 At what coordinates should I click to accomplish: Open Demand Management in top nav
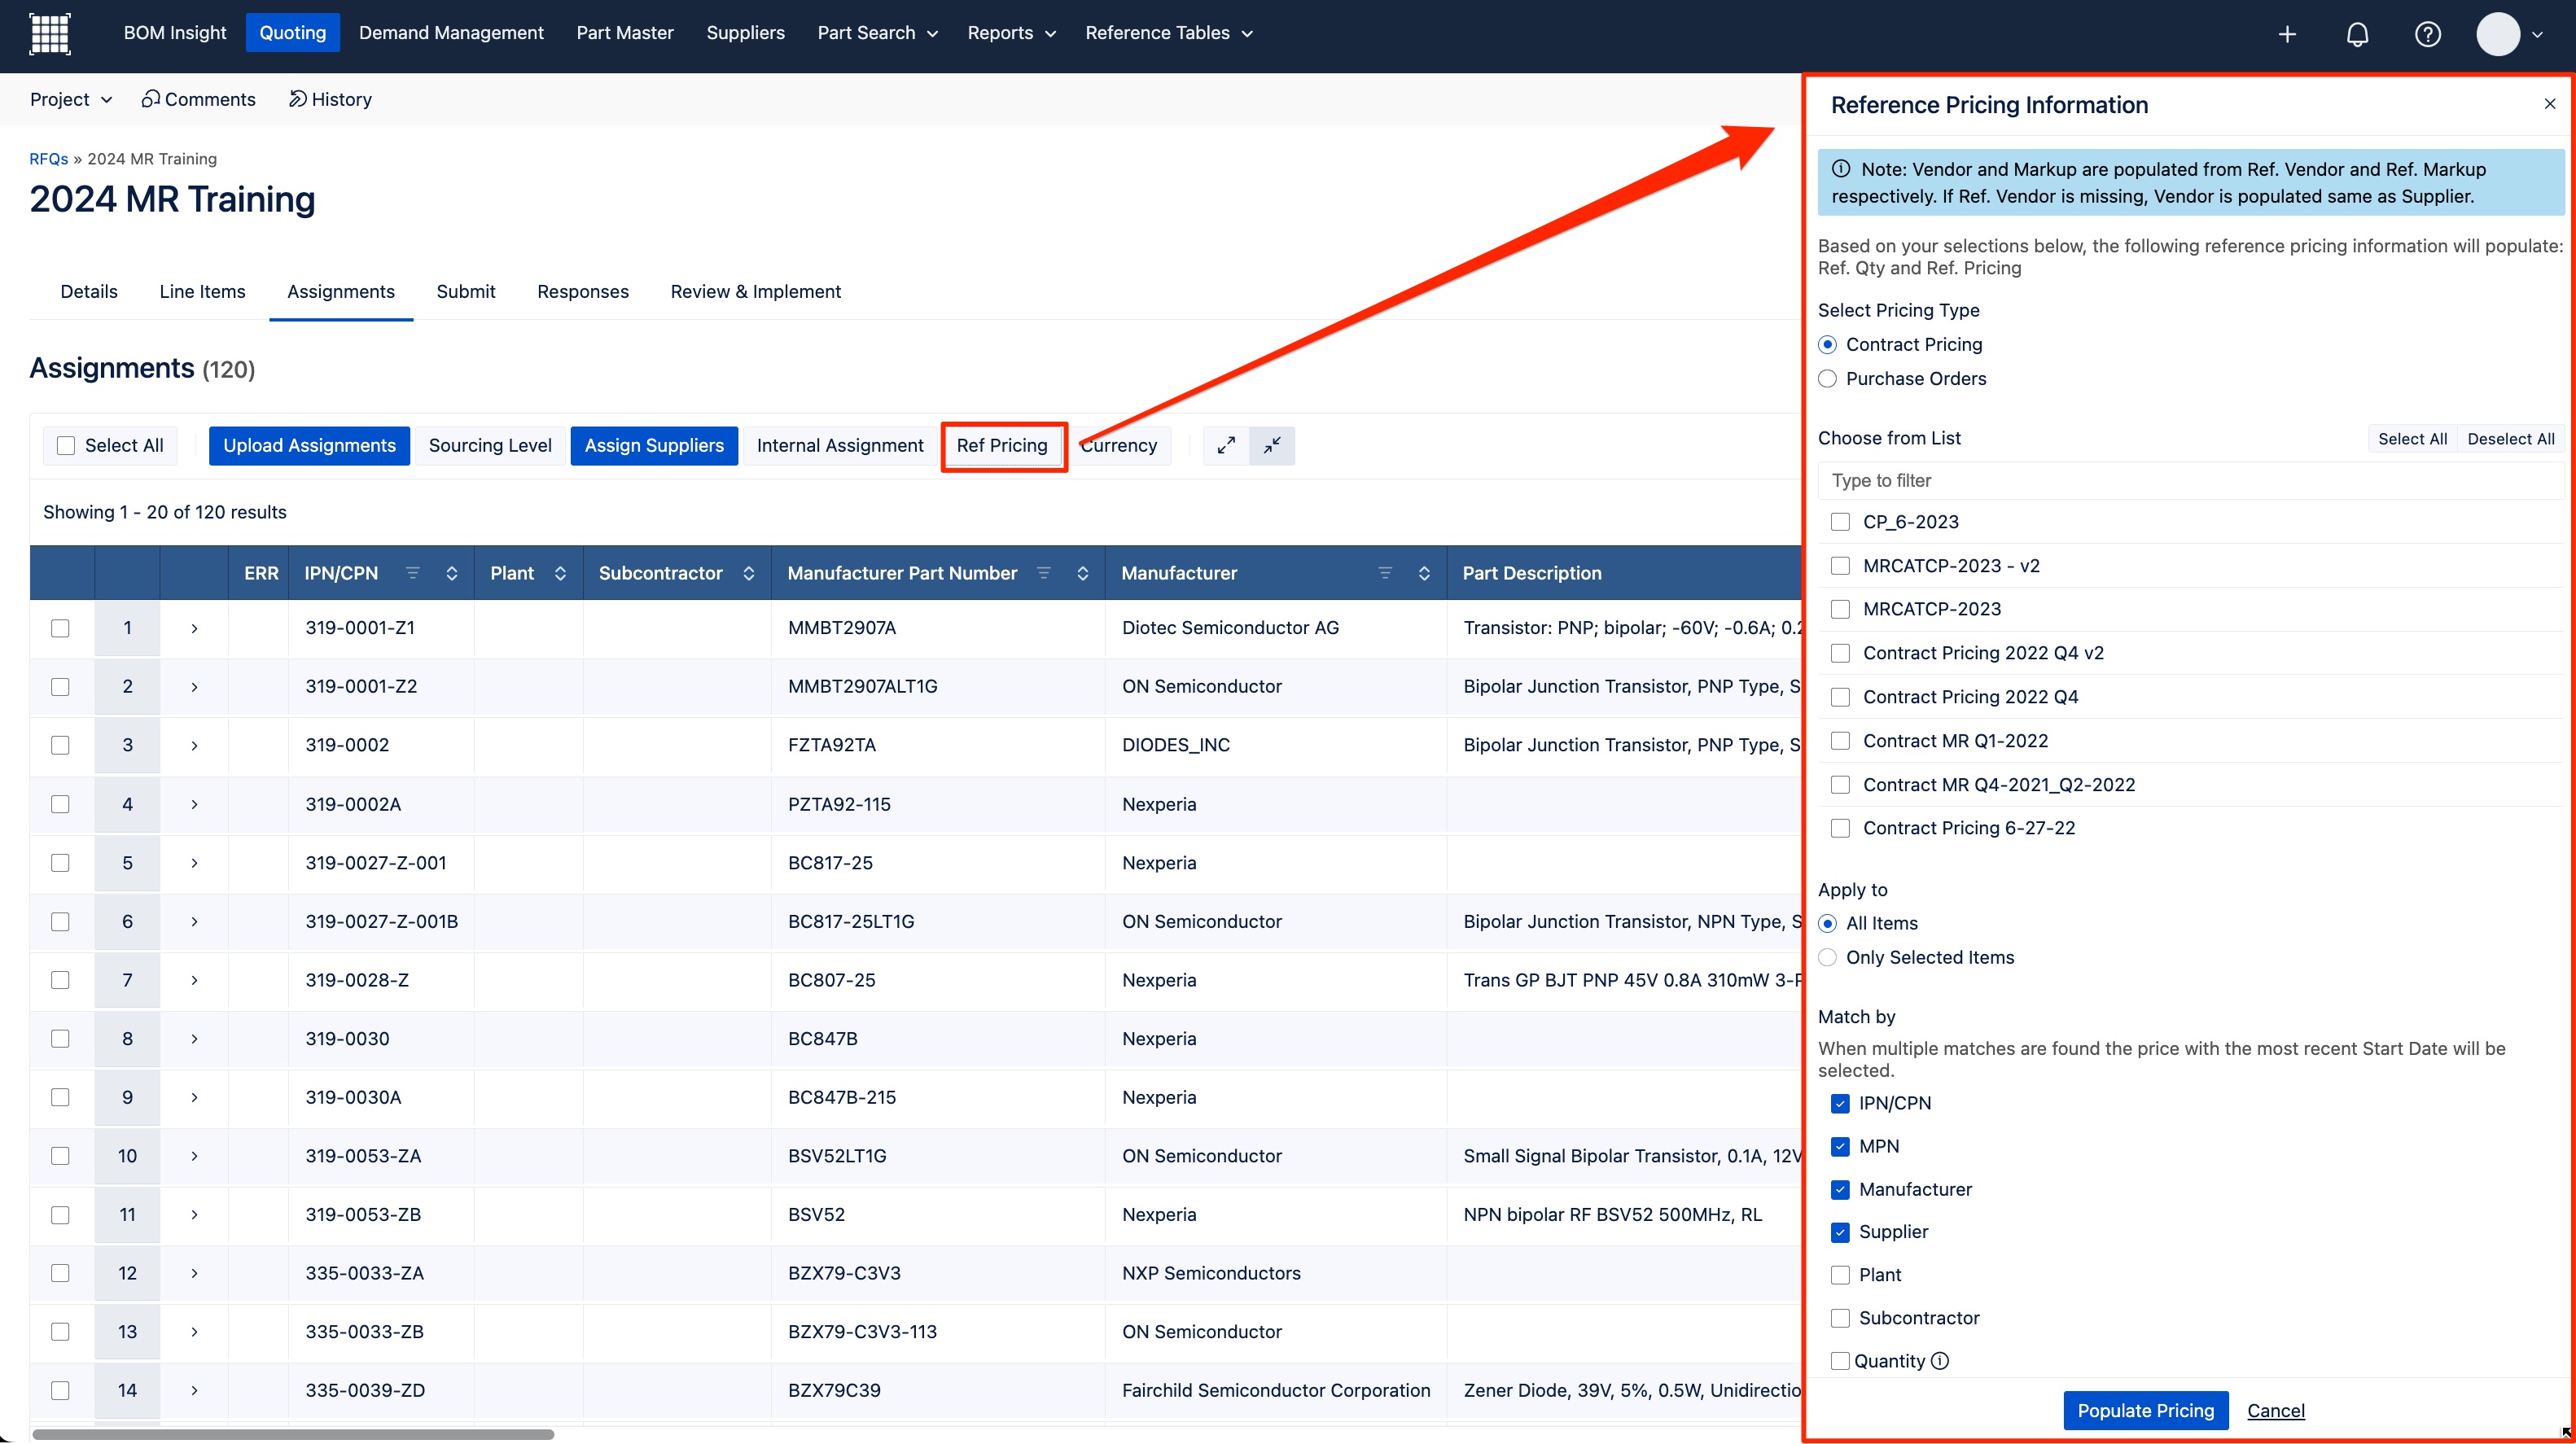tap(451, 33)
